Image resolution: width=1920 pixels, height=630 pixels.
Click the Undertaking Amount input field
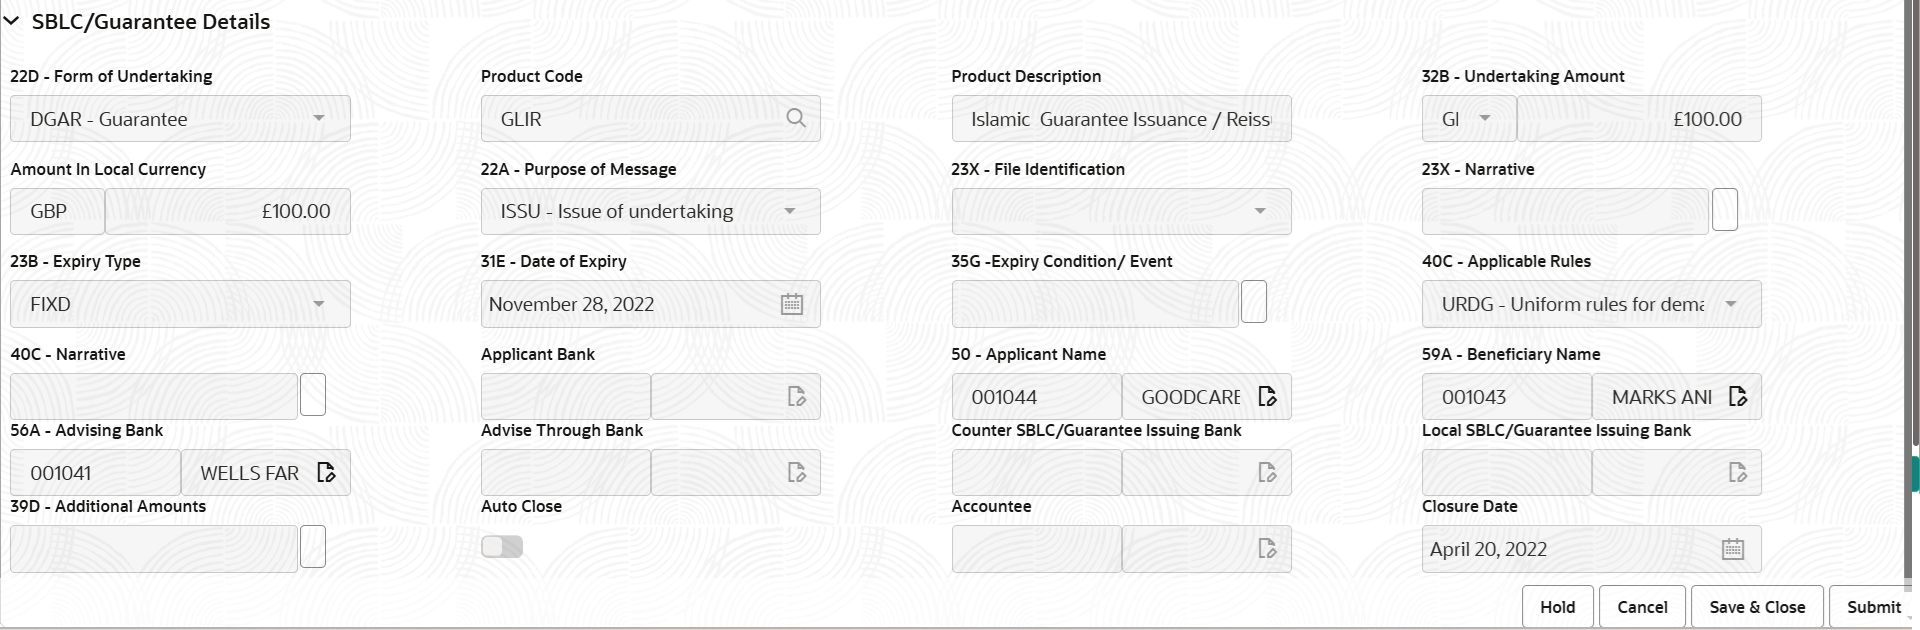click(1639, 119)
